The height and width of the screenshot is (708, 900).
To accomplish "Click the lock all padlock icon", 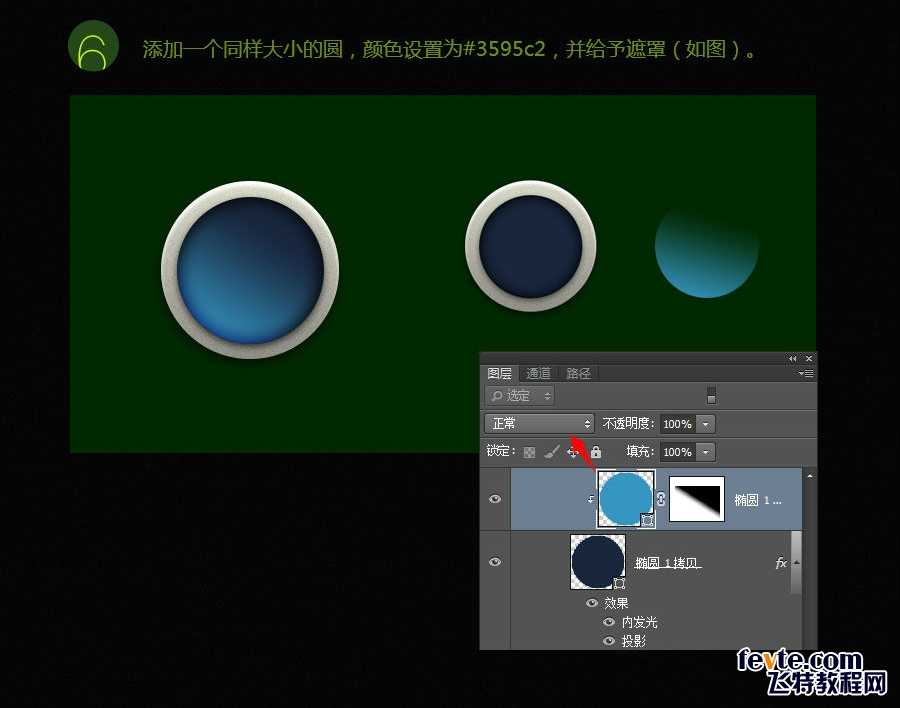I will 595,451.
